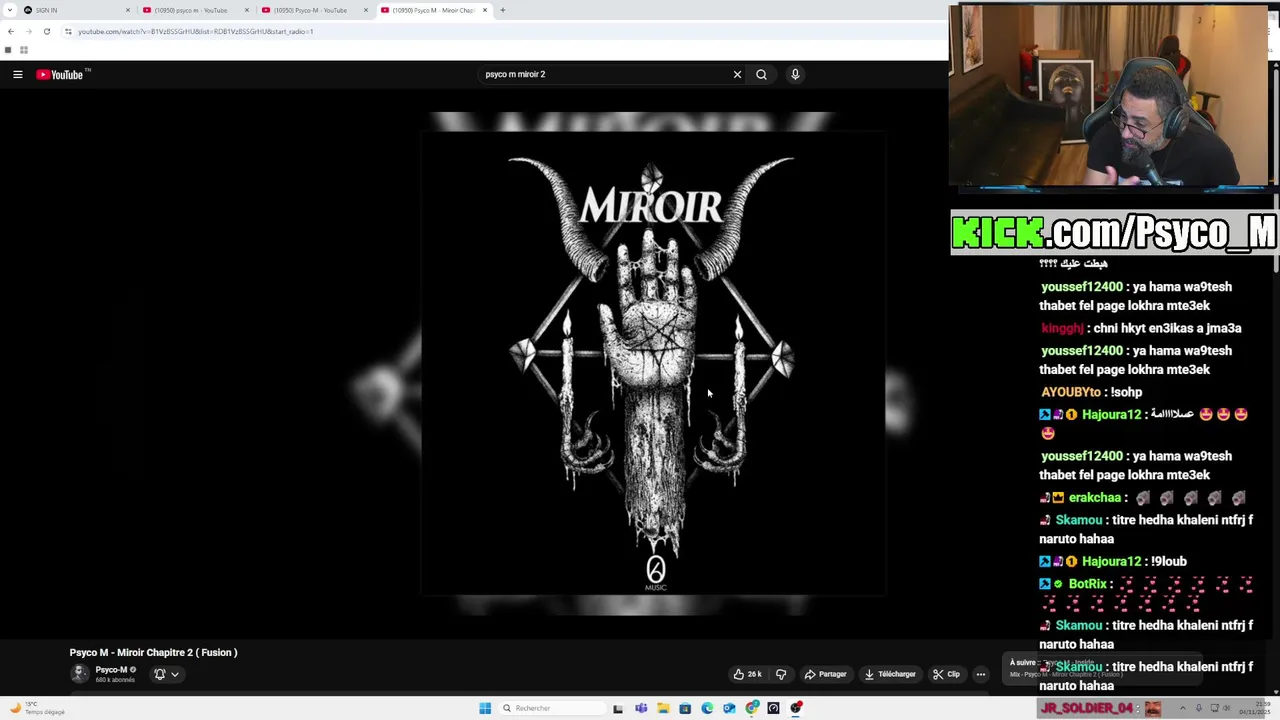1280x720 pixels.
Task: Close the Psyco-M - YouTube tab
Action: [365, 10]
